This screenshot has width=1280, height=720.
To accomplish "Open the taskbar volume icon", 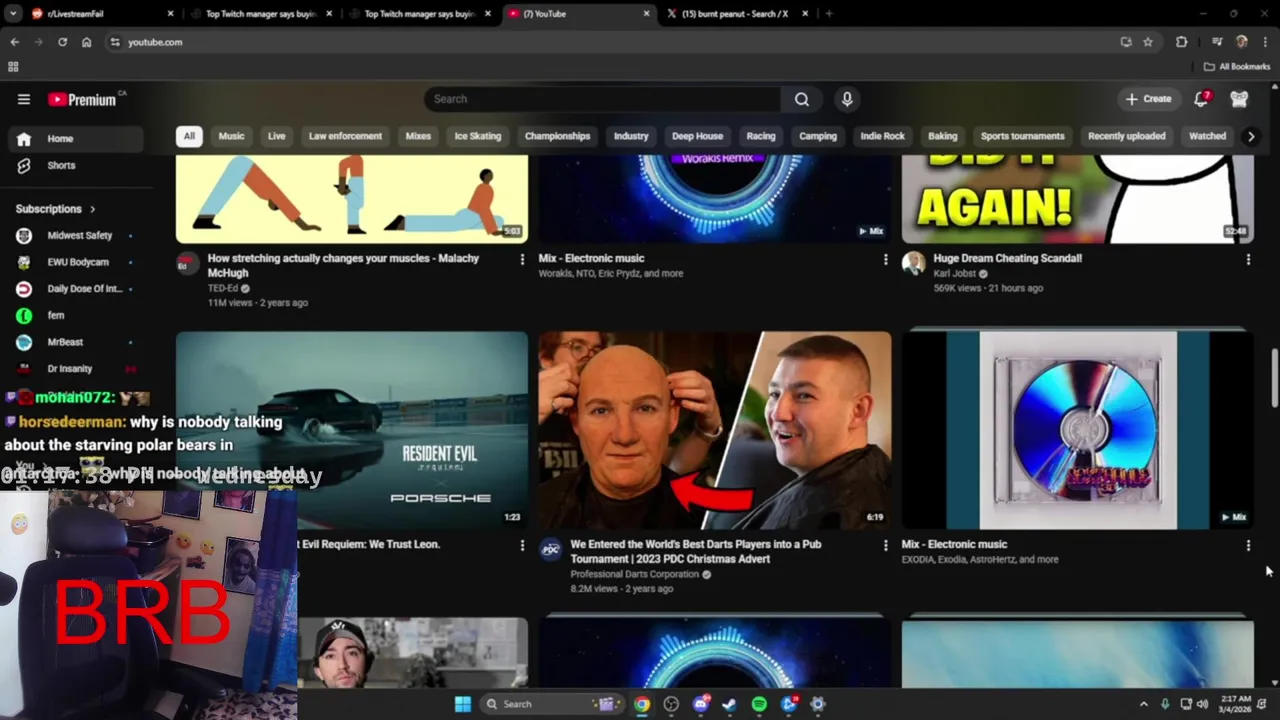I will [1202, 704].
